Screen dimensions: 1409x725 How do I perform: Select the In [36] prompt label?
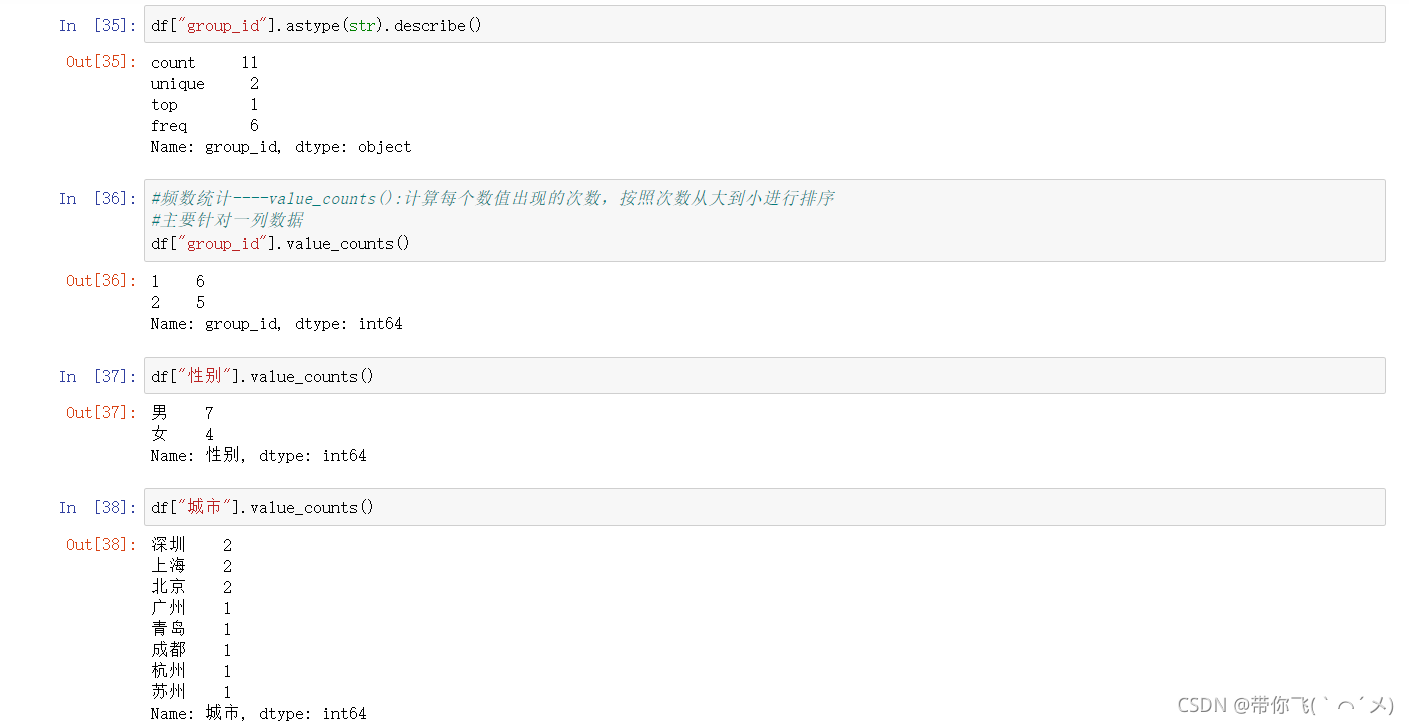97,199
